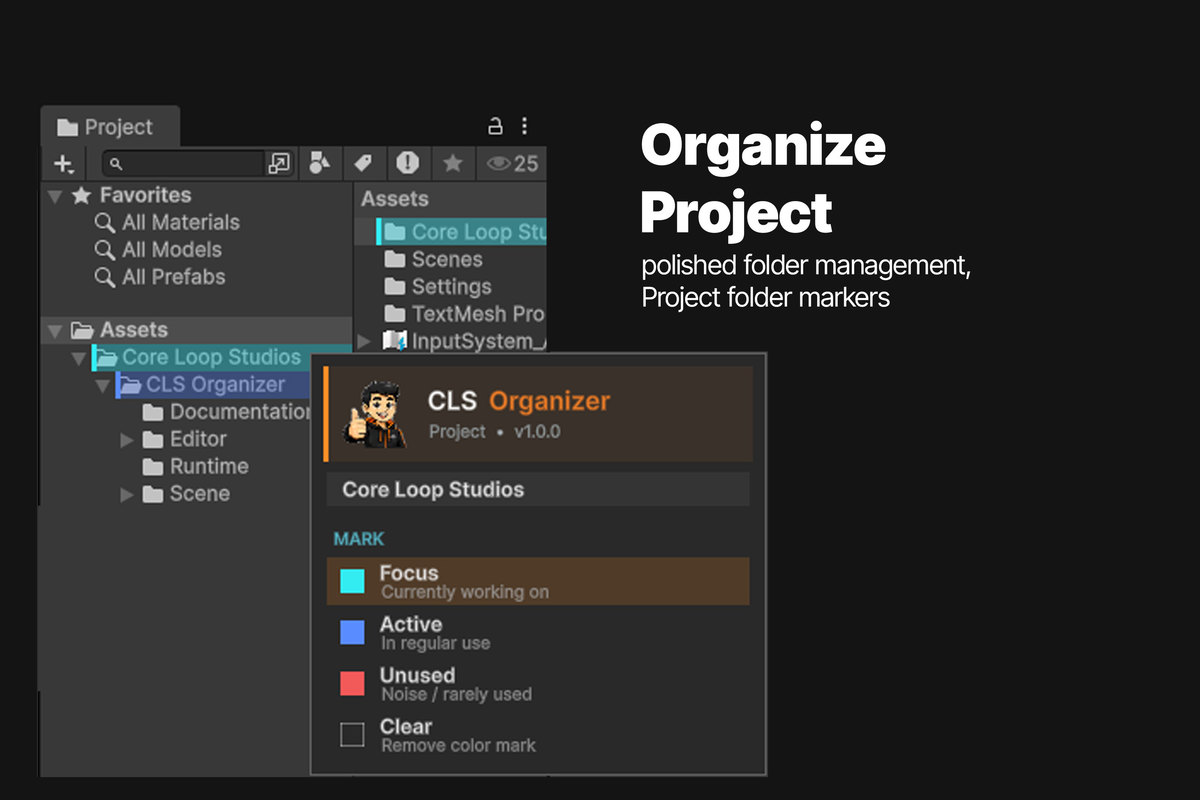
Task: Collapse CLS Organizer folder arrow
Action: coord(103,385)
